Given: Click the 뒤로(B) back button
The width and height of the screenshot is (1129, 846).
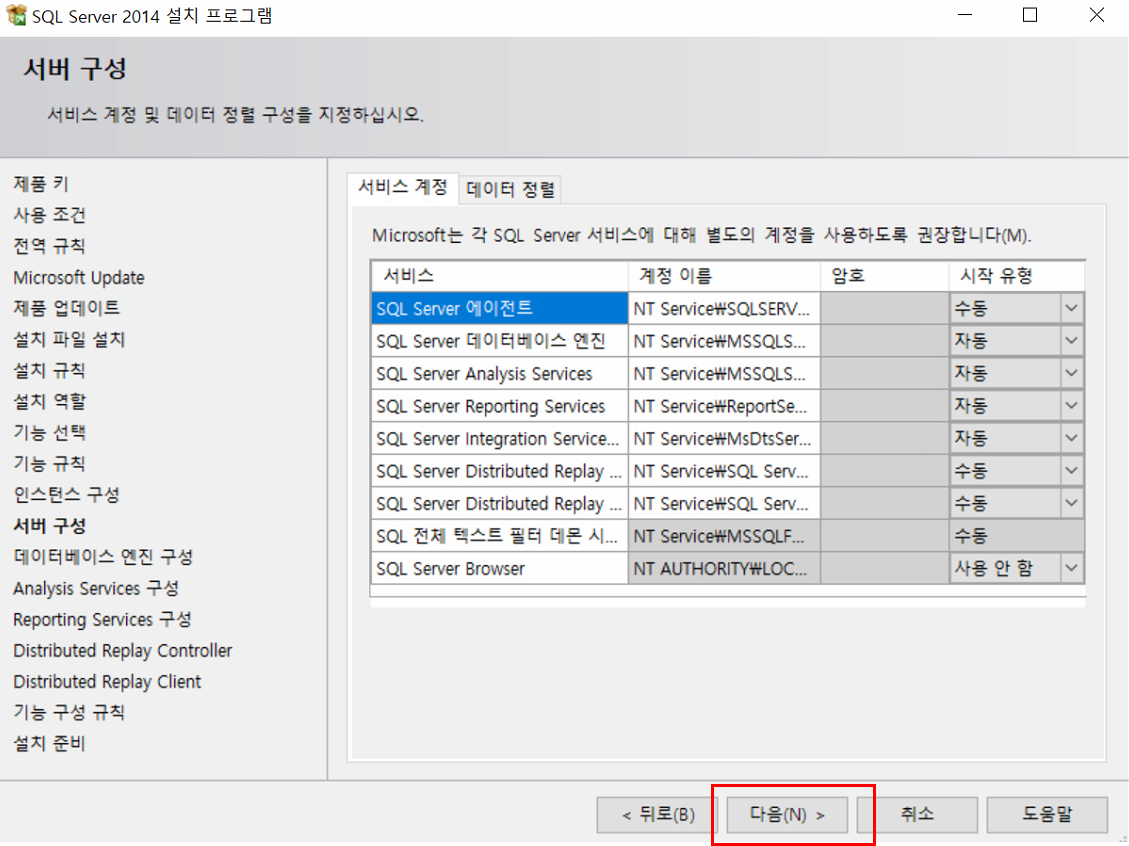Looking at the screenshot, I should click(x=658, y=814).
